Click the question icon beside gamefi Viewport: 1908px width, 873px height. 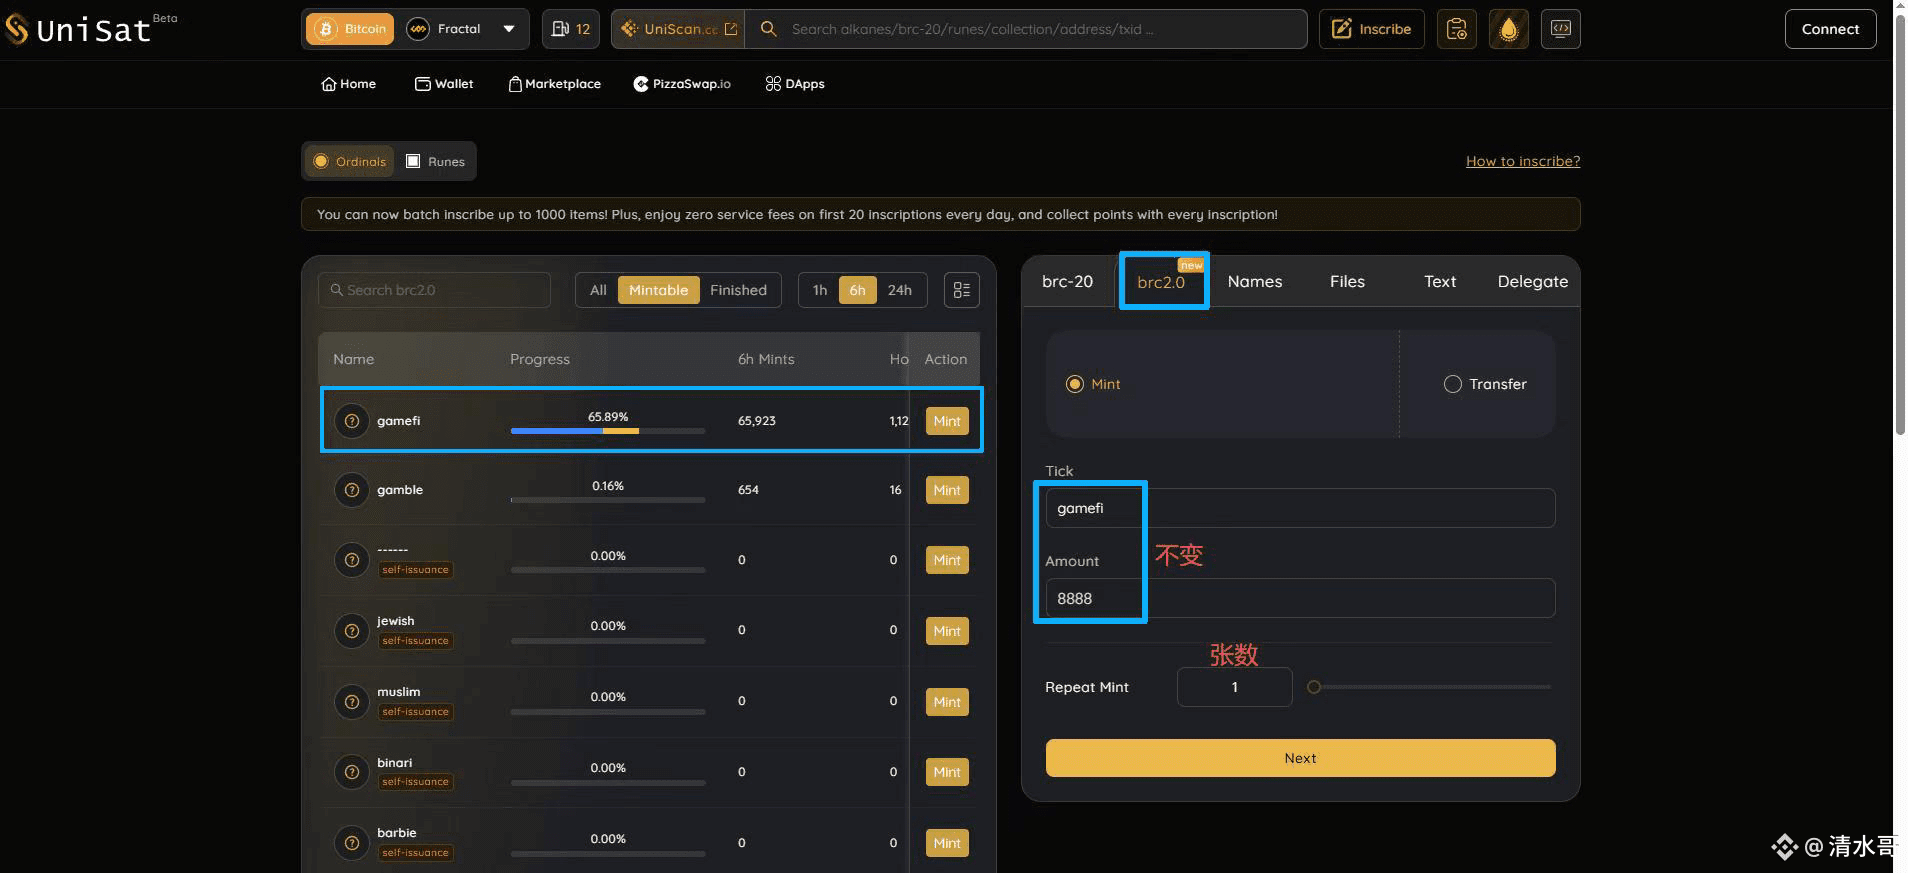coord(352,421)
